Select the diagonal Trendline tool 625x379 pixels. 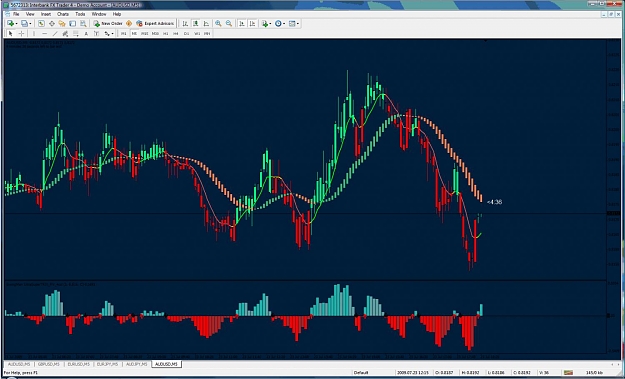55,33
